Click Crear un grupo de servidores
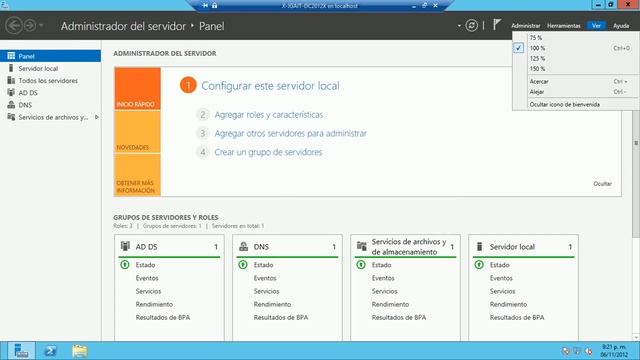The image size is (640, 360). pos(268,152)
